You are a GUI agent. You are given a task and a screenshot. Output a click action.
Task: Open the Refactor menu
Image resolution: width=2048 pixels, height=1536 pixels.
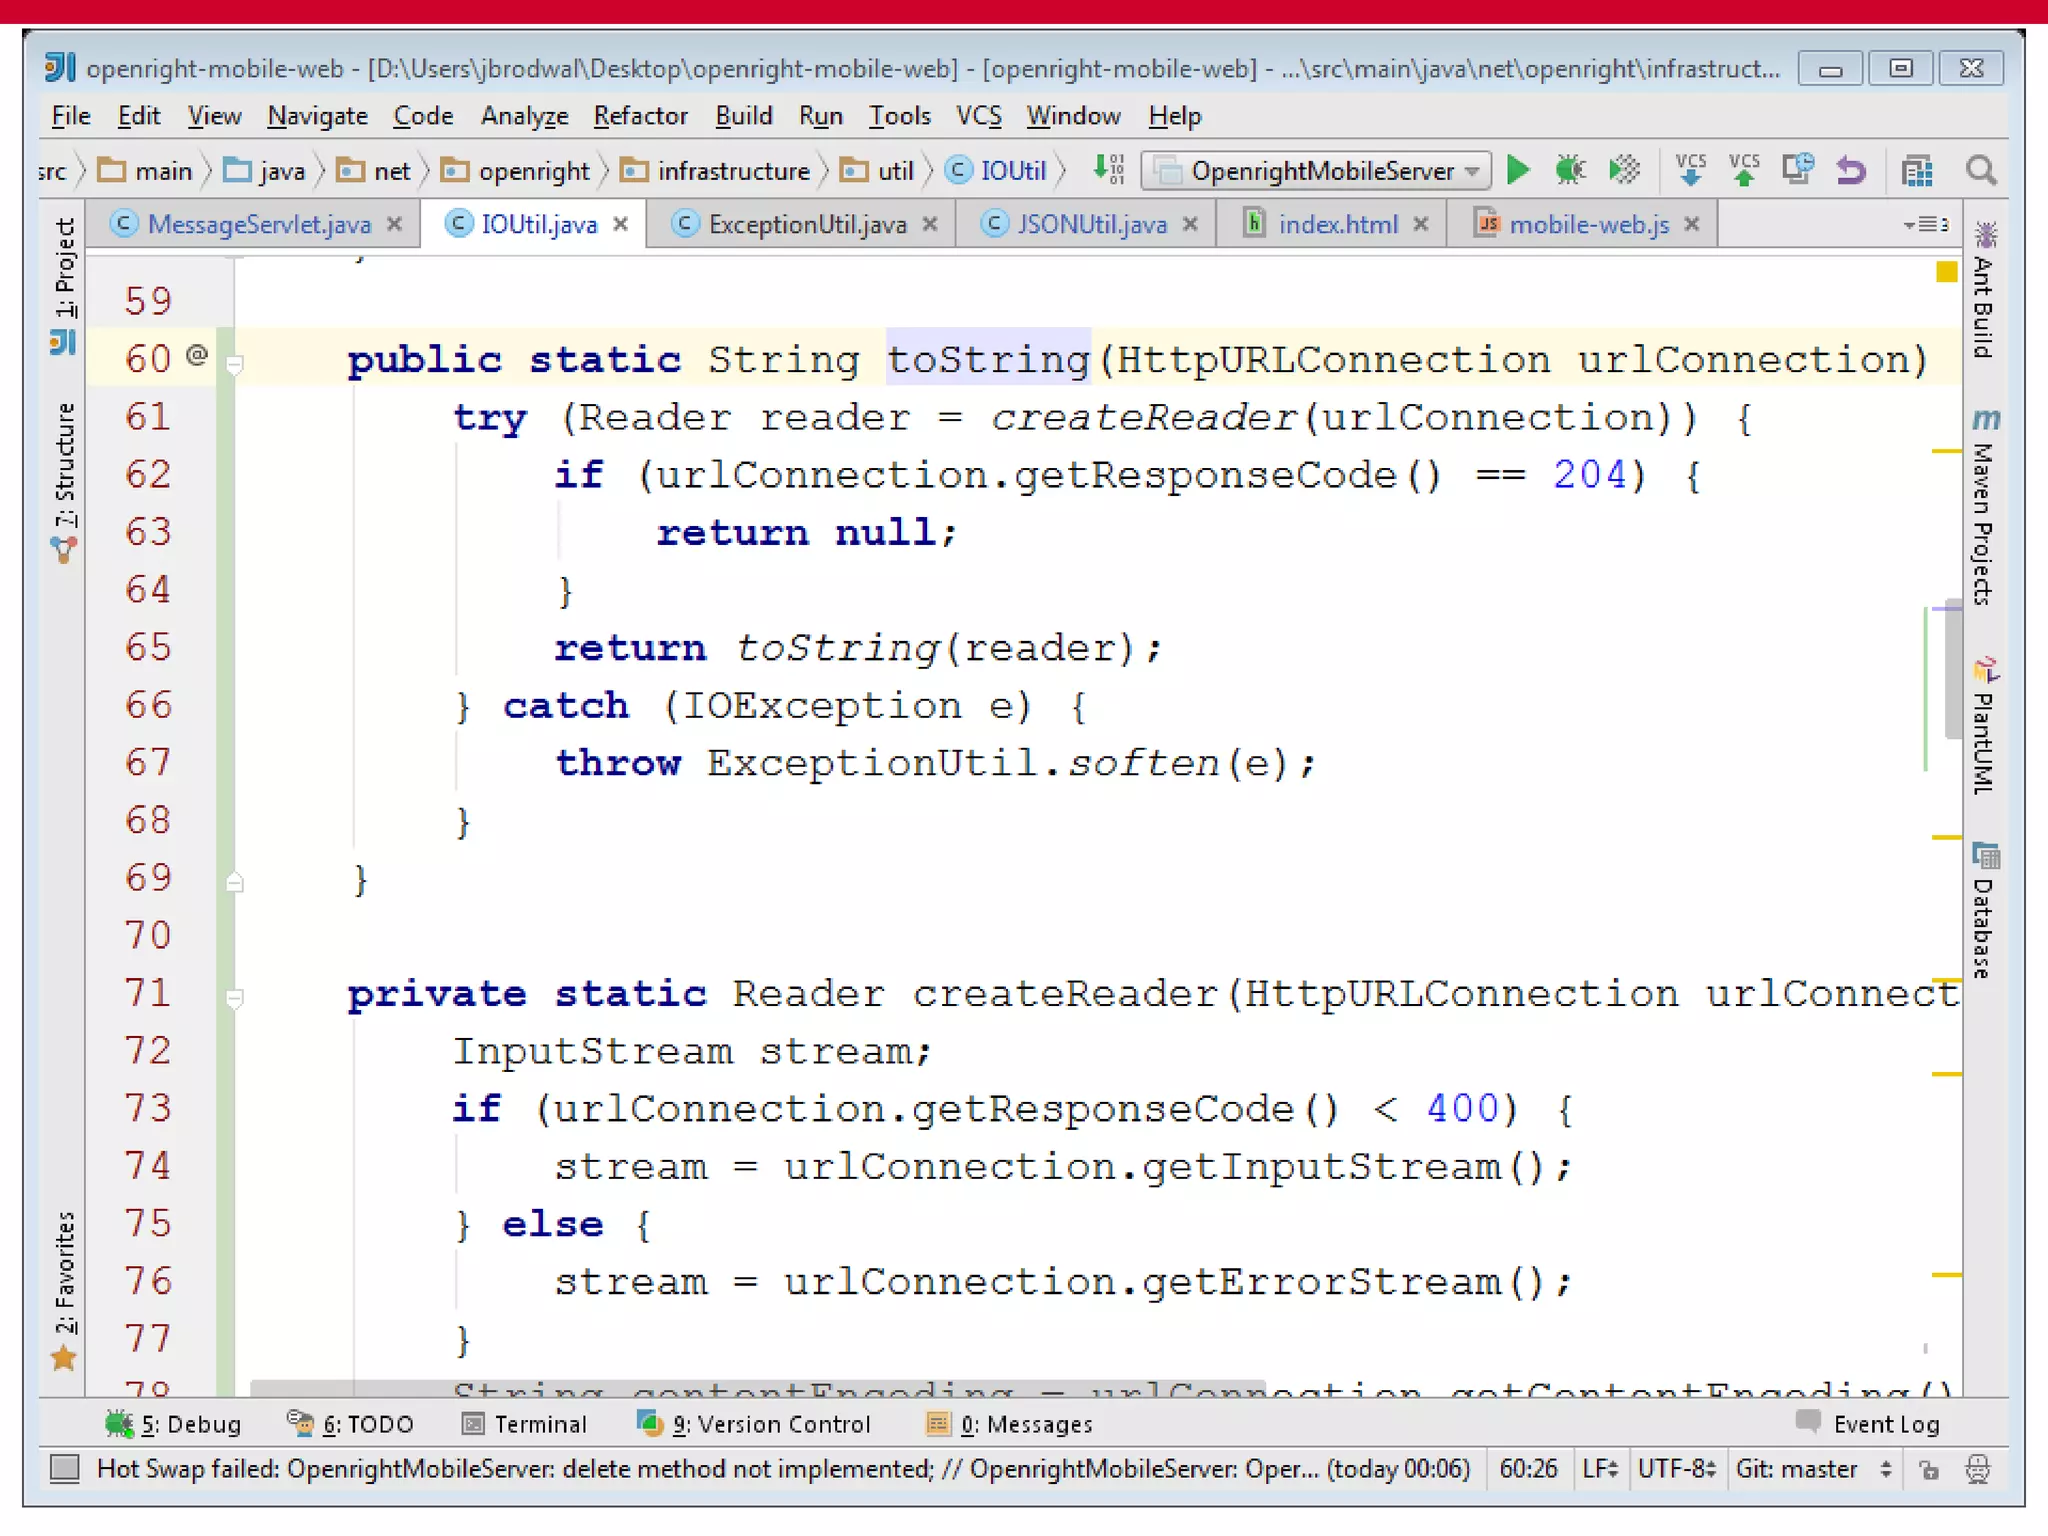[640, 116]
